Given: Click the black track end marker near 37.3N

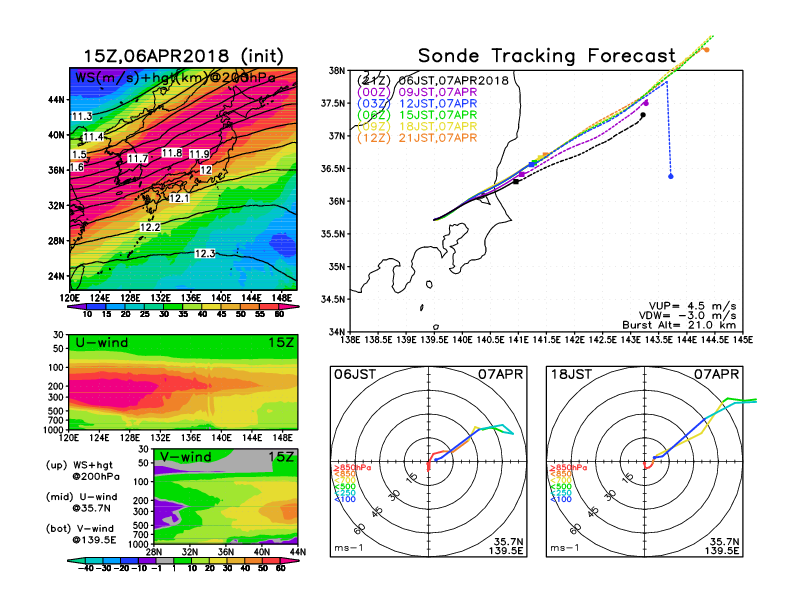Looking at the screenshot, I should click(643, 115).
